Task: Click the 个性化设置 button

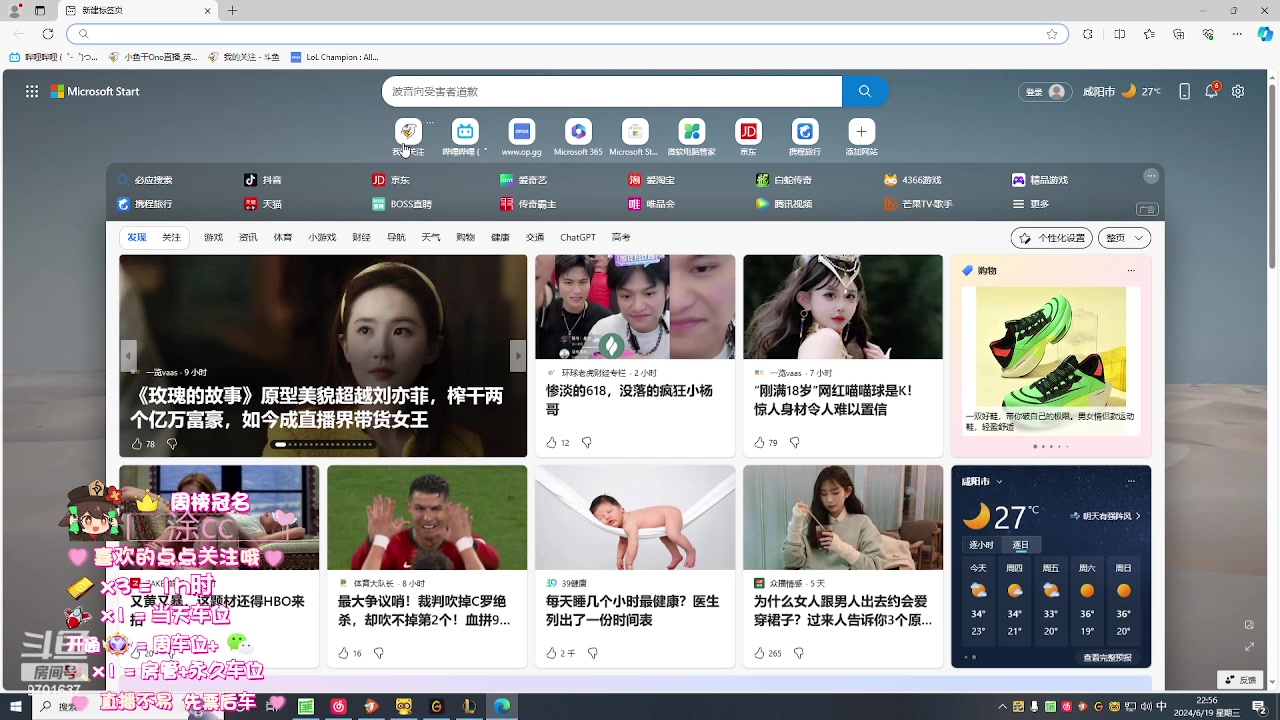Action: tap(1050, 238)
